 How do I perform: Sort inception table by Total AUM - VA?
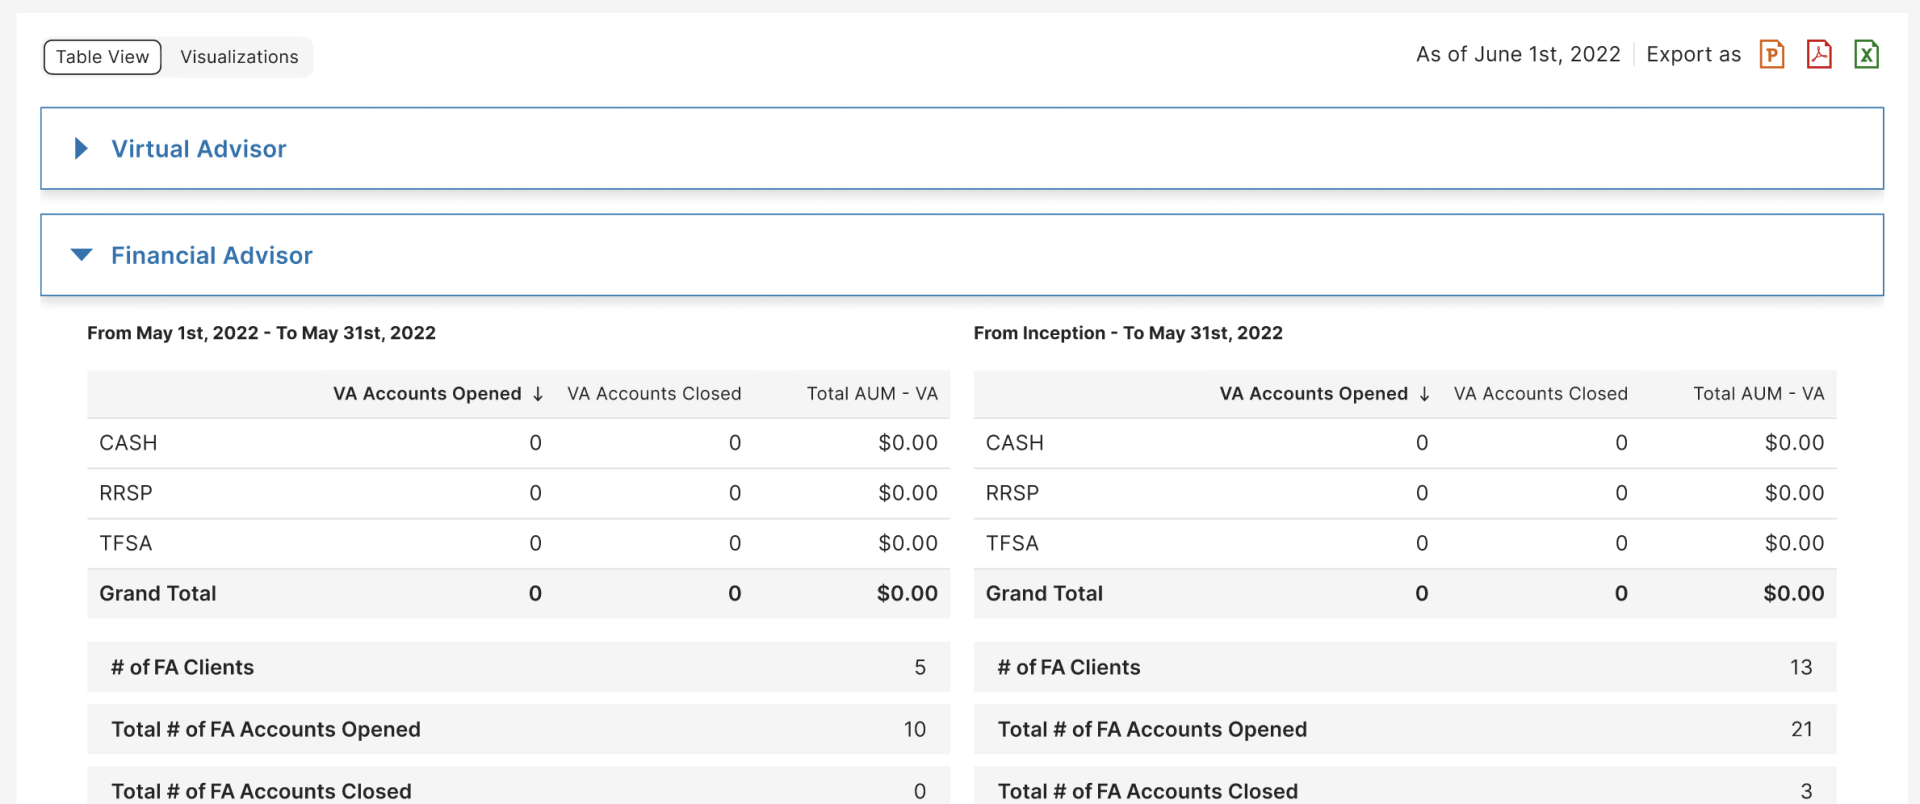(1758, 394)
